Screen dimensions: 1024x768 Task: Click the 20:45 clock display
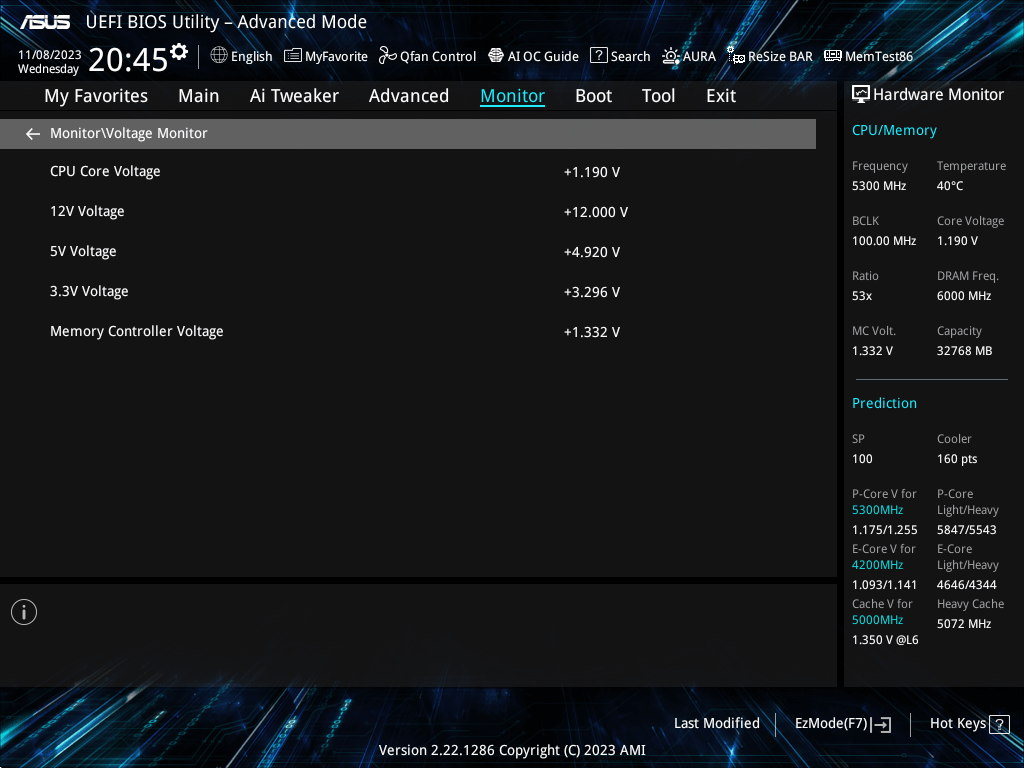click(x=128, y=60)
